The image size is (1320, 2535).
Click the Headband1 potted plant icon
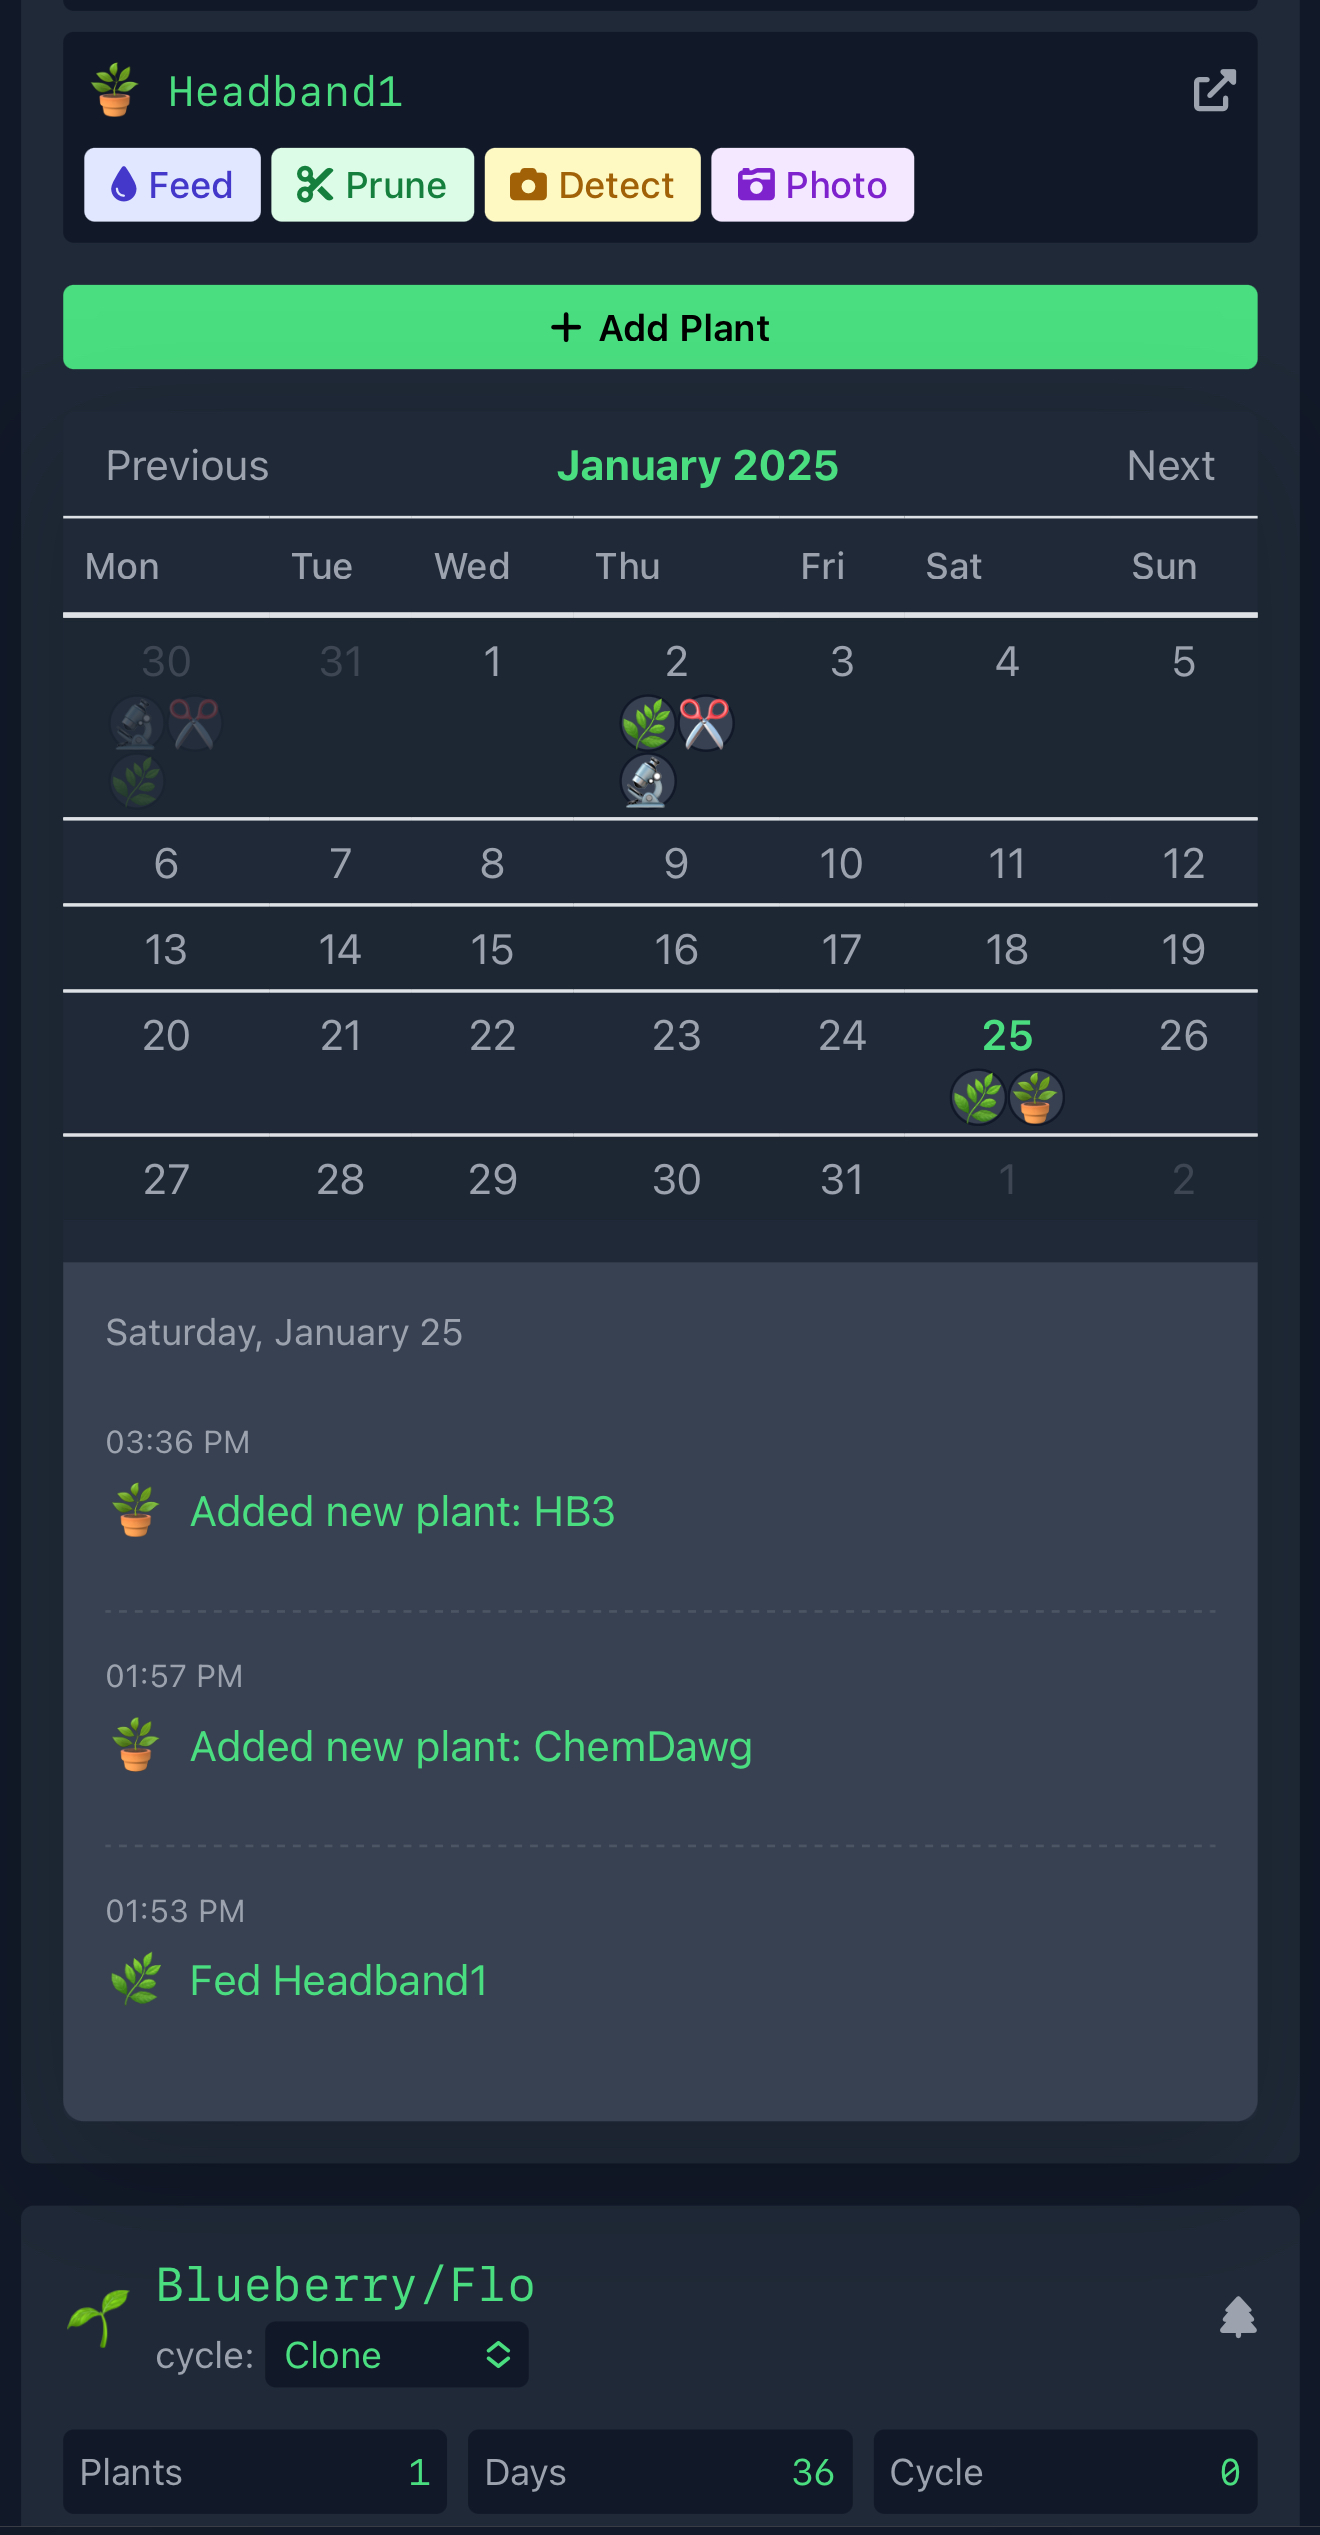click(x=115, y=90)
